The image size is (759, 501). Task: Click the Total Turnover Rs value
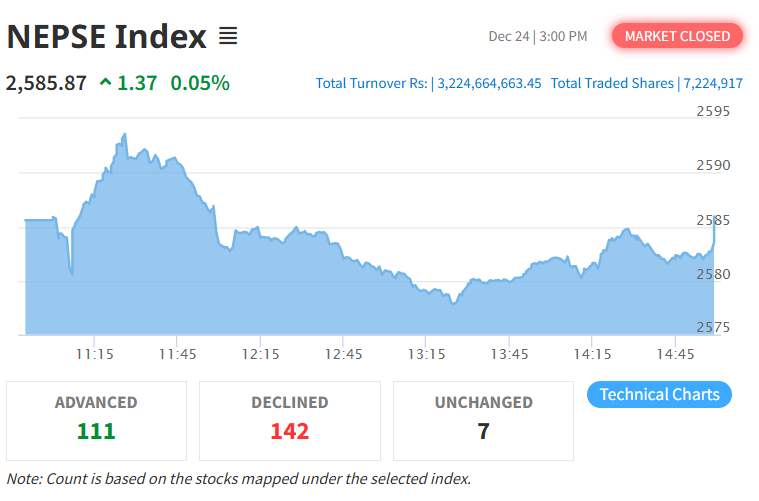[x=489, y=83]
